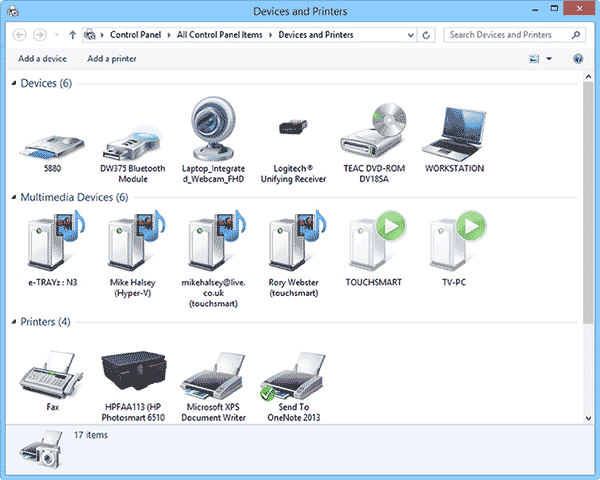Collapse the Multimedia Devices (6) group

(x=13, y=198)
